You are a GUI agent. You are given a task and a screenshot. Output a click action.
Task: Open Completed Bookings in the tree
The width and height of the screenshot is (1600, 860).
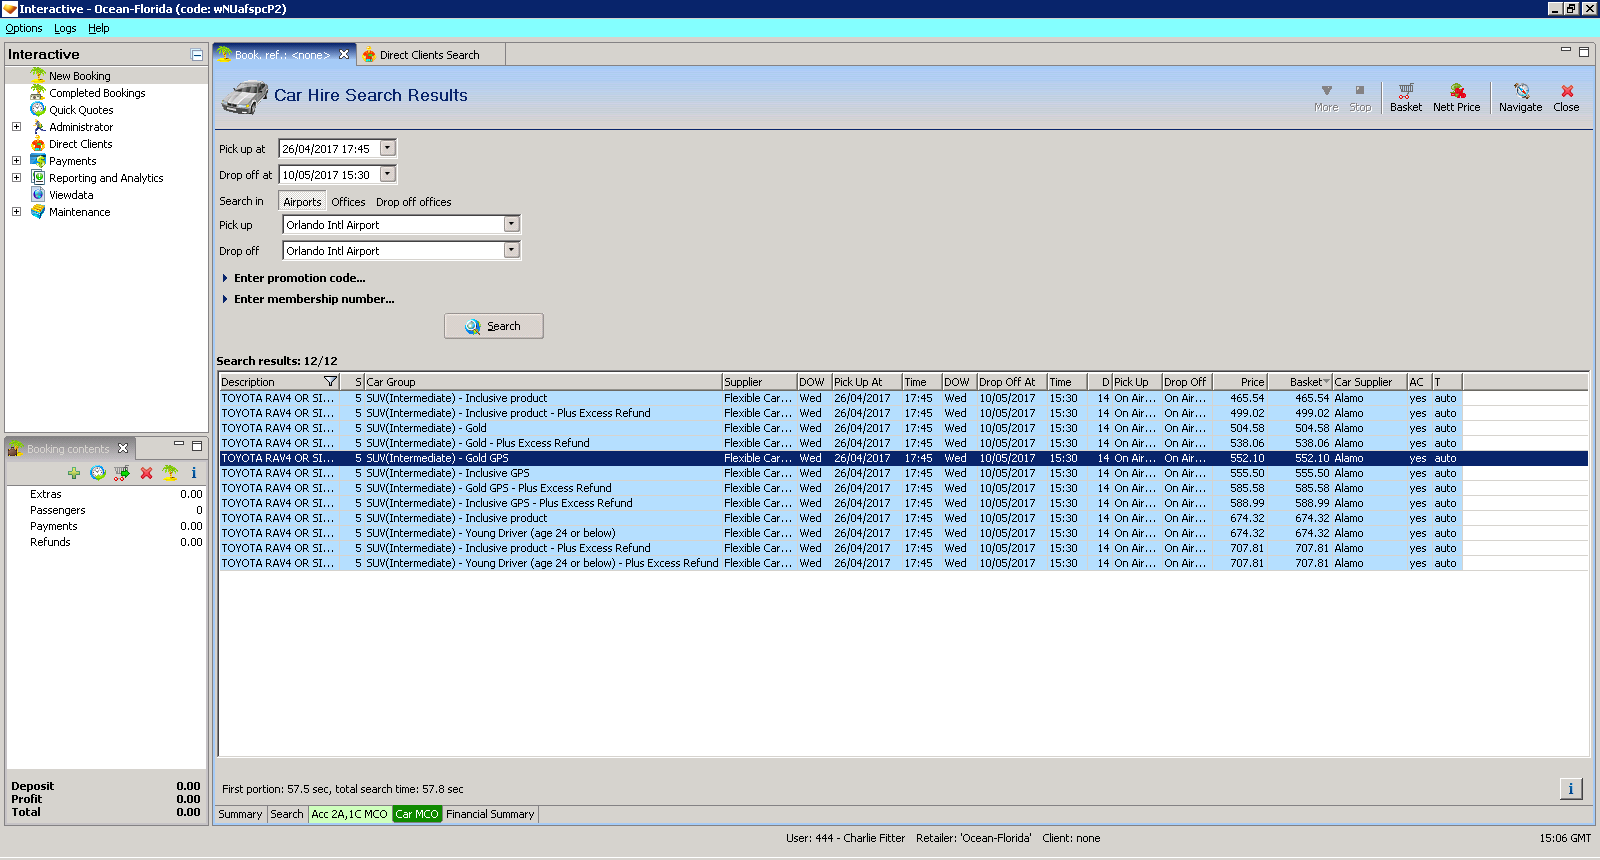(x=97, y=93)
